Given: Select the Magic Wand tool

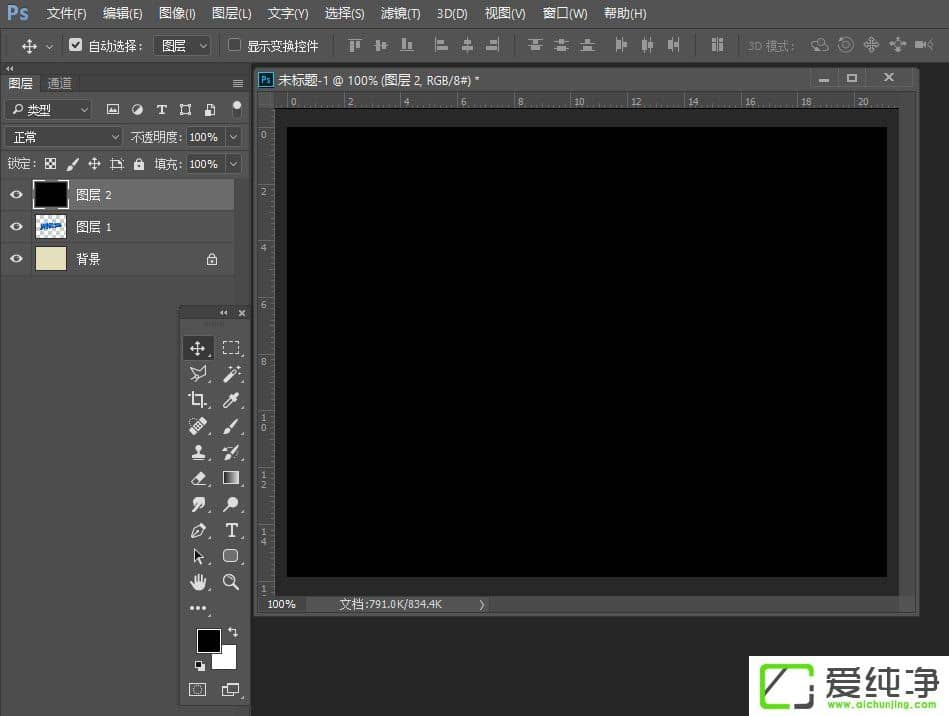Looking at the screenshot, I should coord(231,374).
